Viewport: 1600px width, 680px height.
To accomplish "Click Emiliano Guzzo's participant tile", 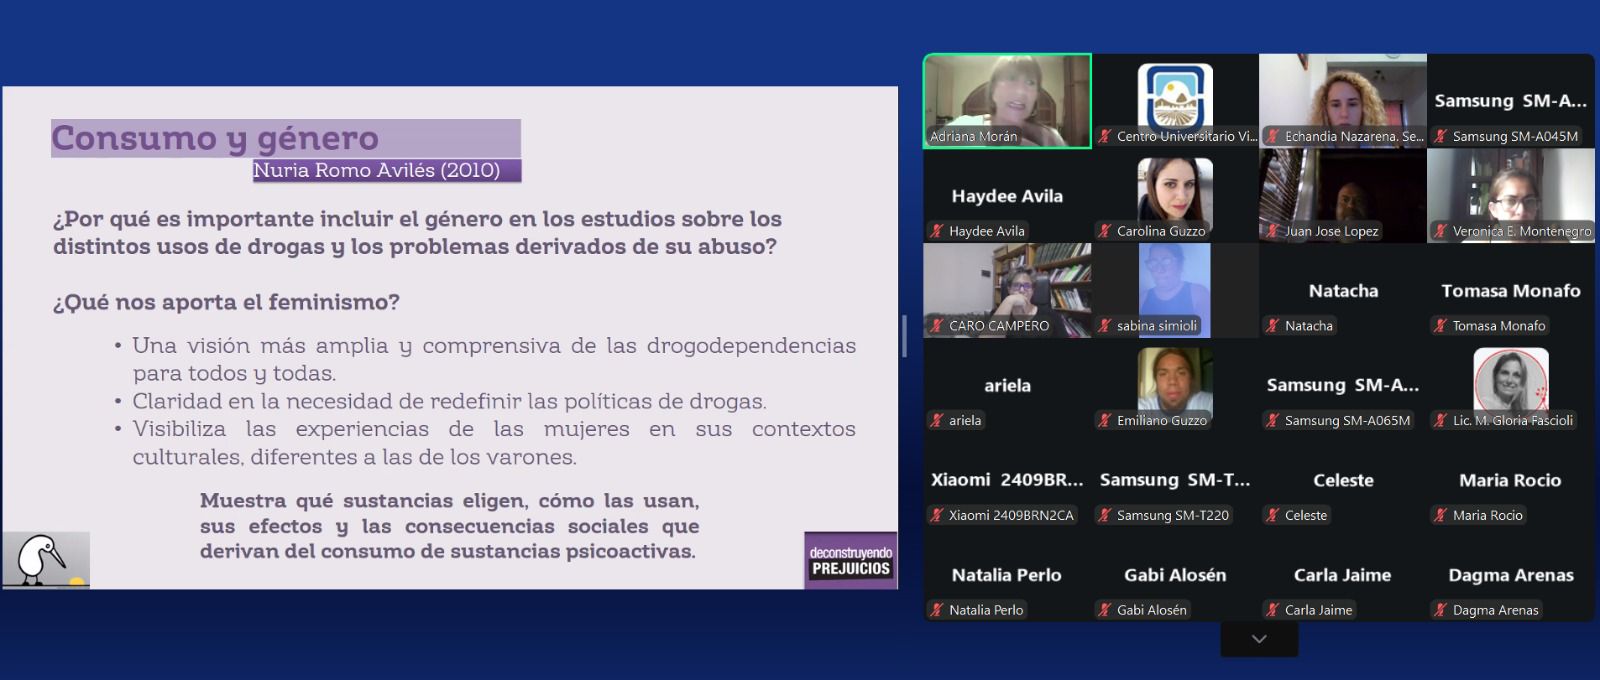I will (x=1175, y=385).
